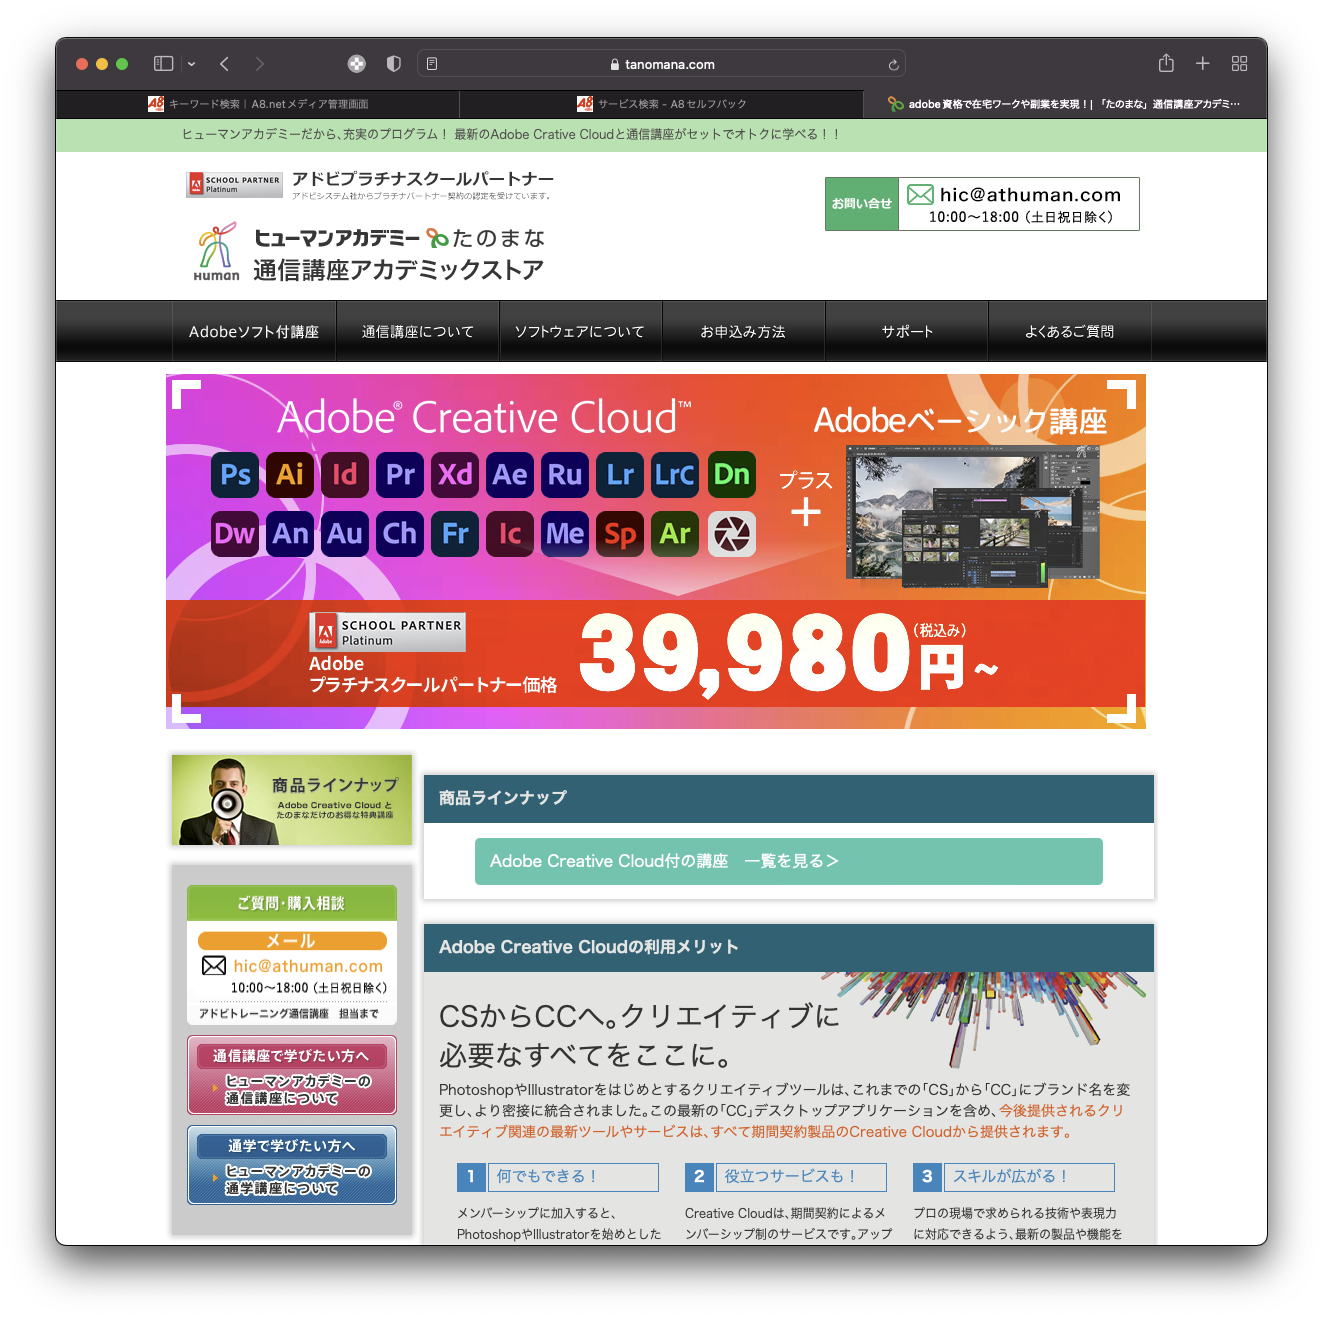Image resolution: width=1323 pixels, height=1319 pixels.
Task: Click the Adobe Aero Ar icon
Action: pyautogui.click(x=675, y=533)
